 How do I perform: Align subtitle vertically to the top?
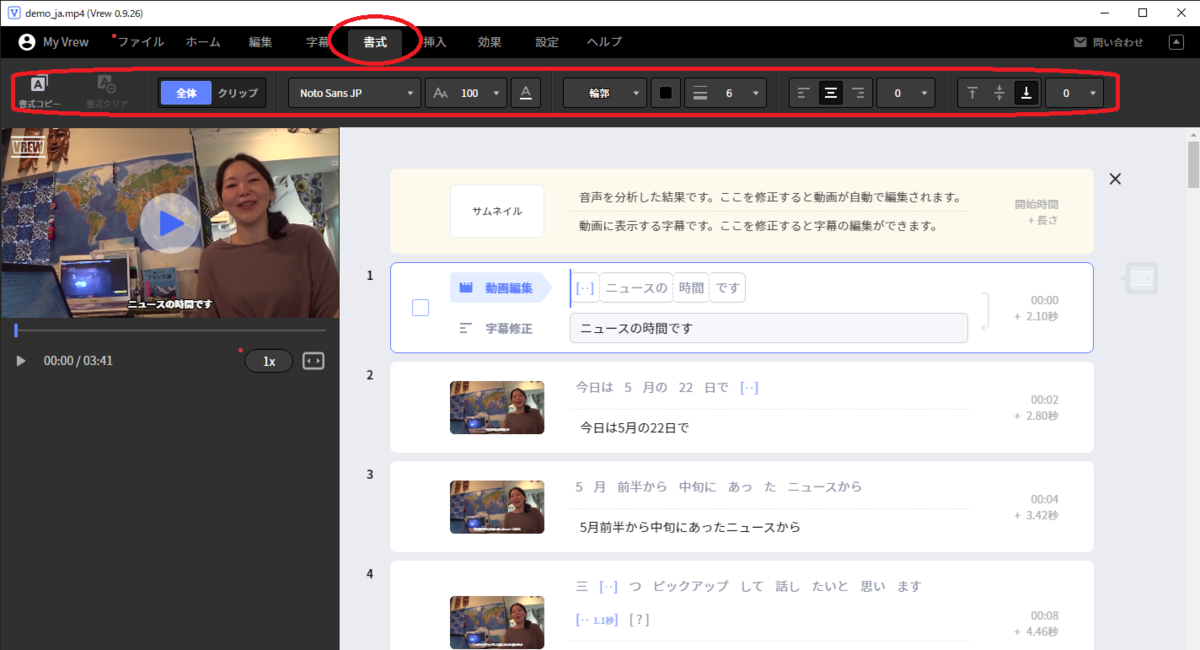coord(971,92)
